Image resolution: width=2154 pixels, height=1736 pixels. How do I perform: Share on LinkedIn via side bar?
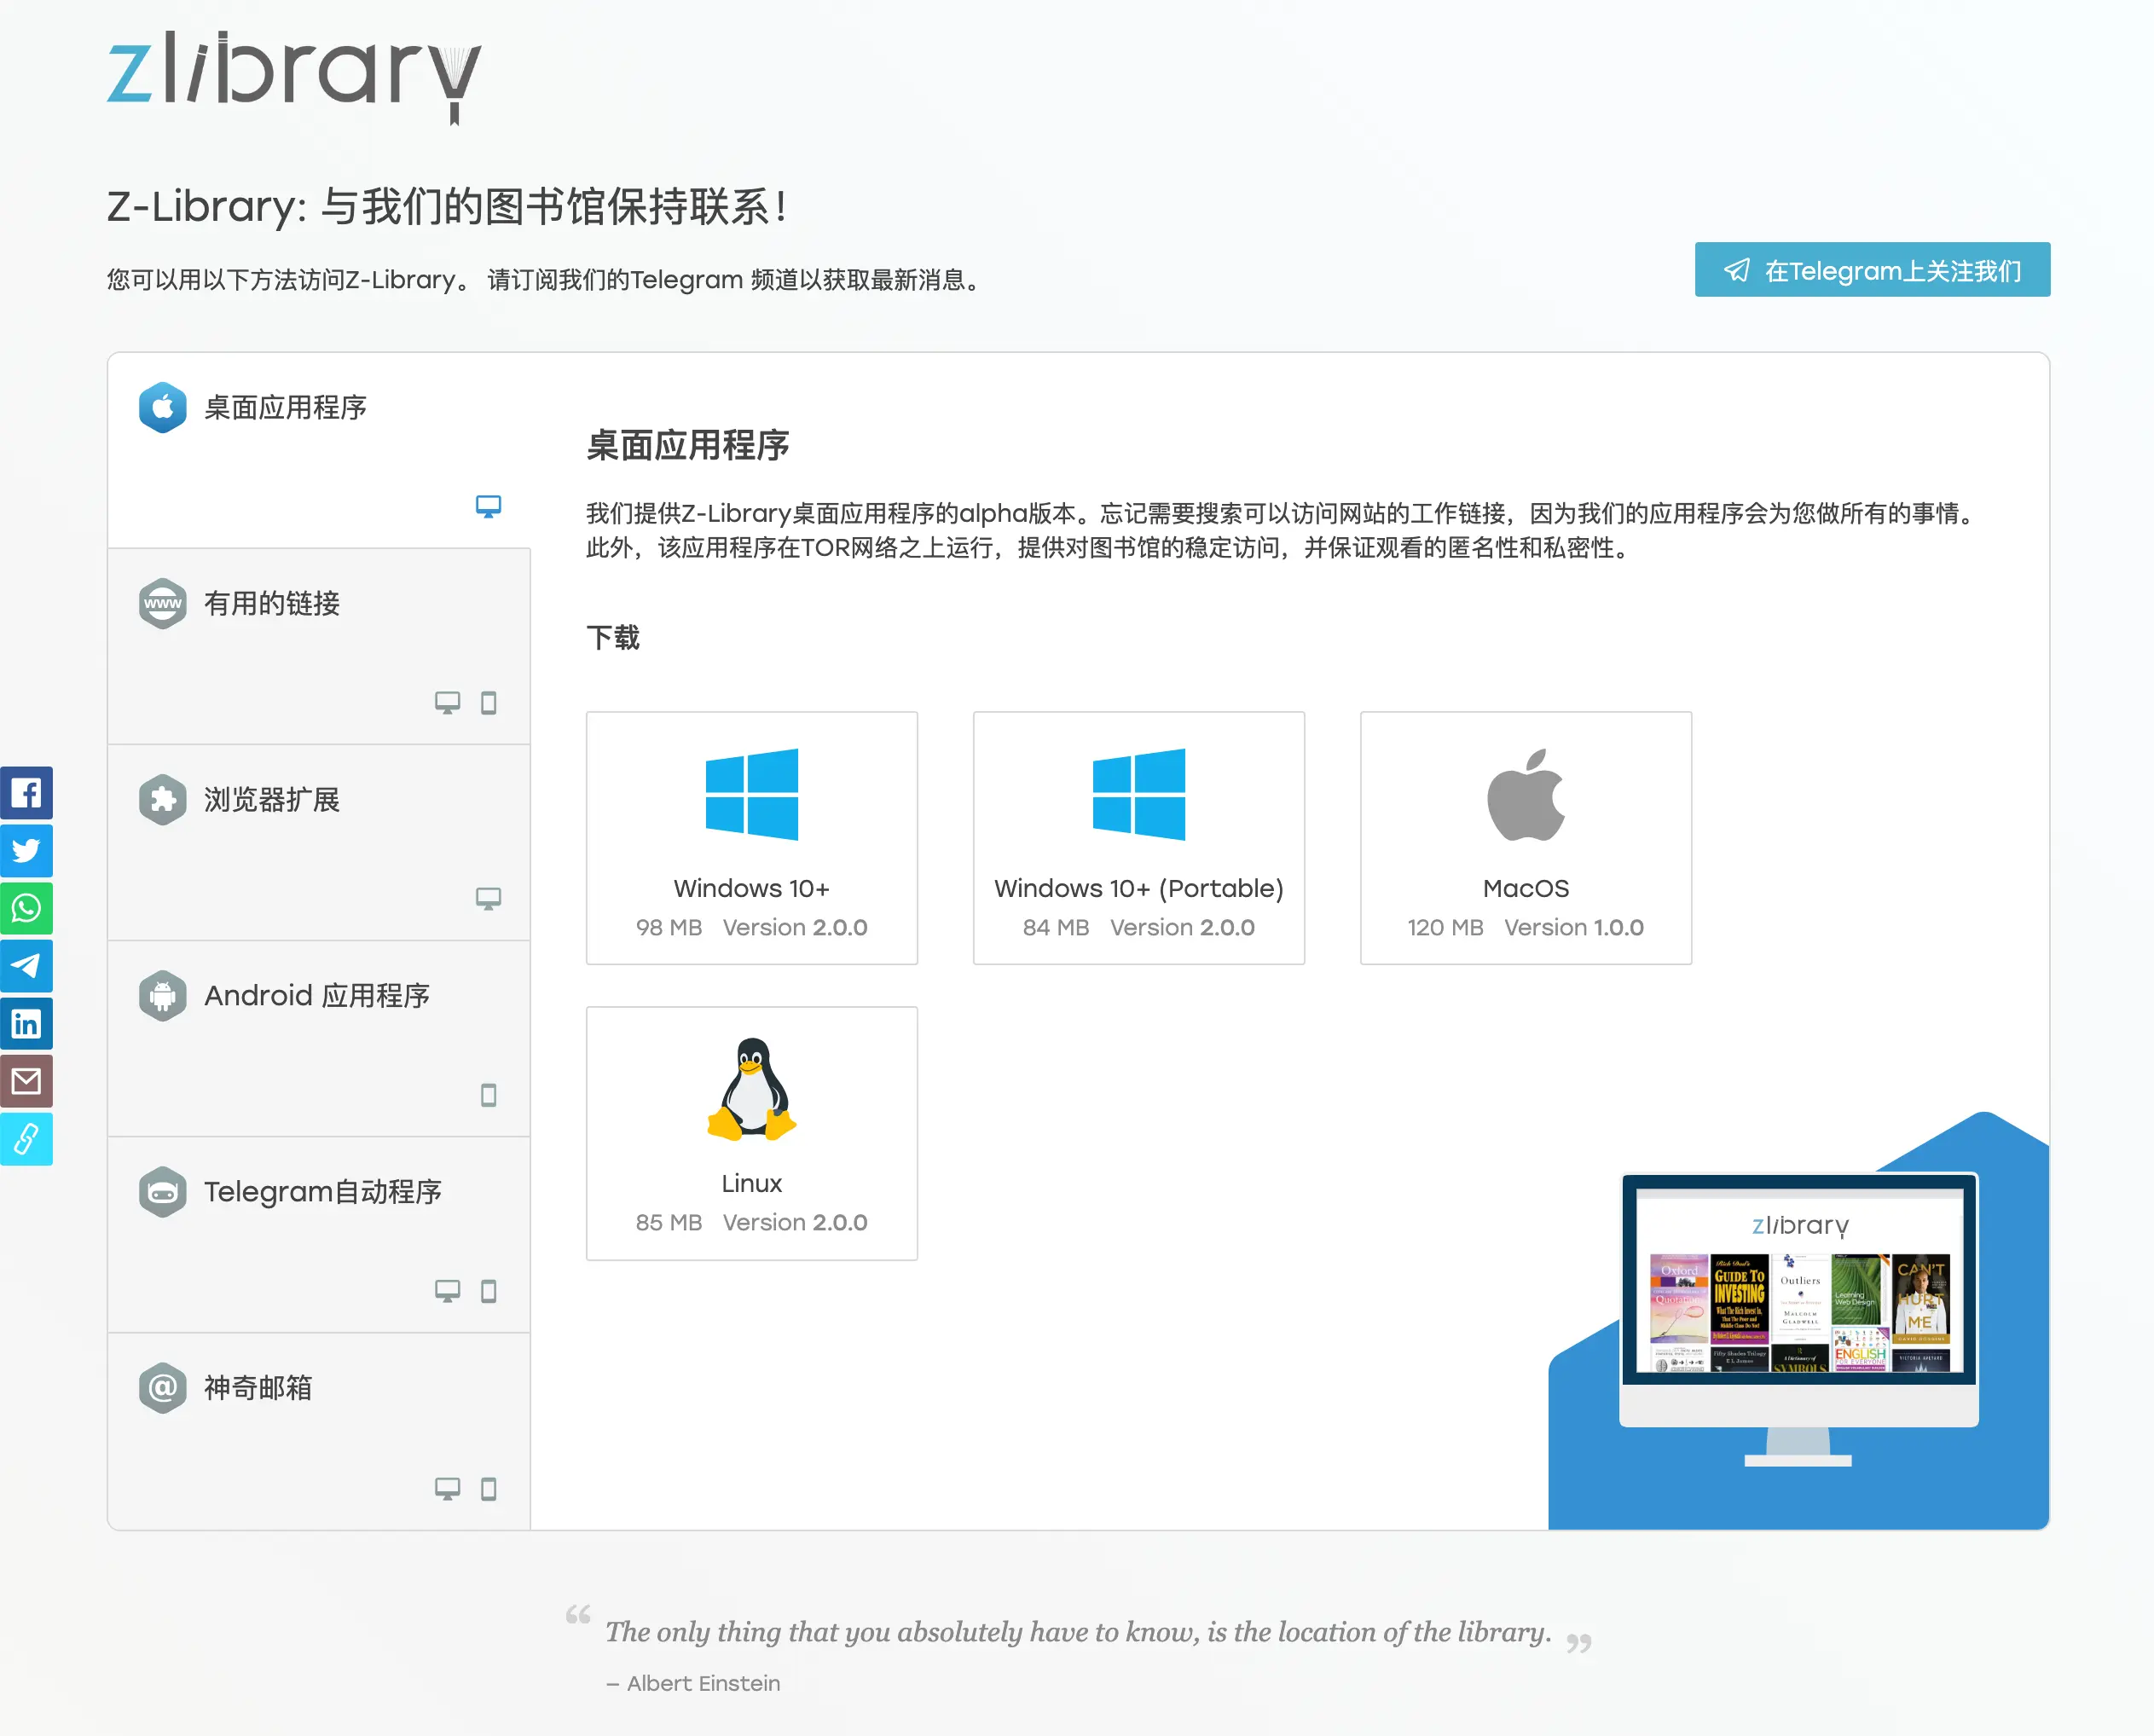(26, 1023)
